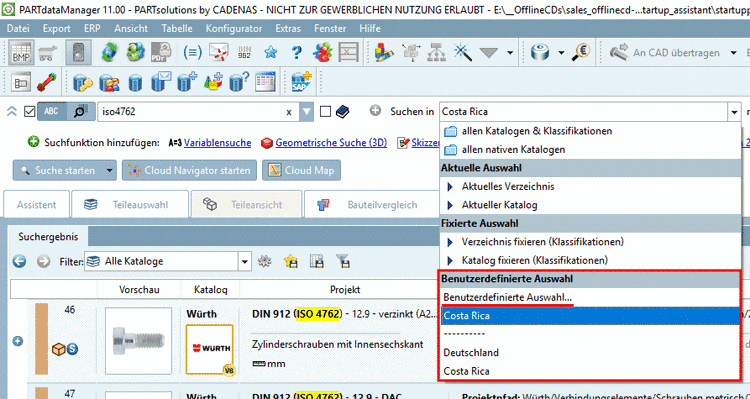This screenshot has height=399, width=750.
Task: Click the SAP database icon
Action: pyautogui.click(x=302, y=82)
